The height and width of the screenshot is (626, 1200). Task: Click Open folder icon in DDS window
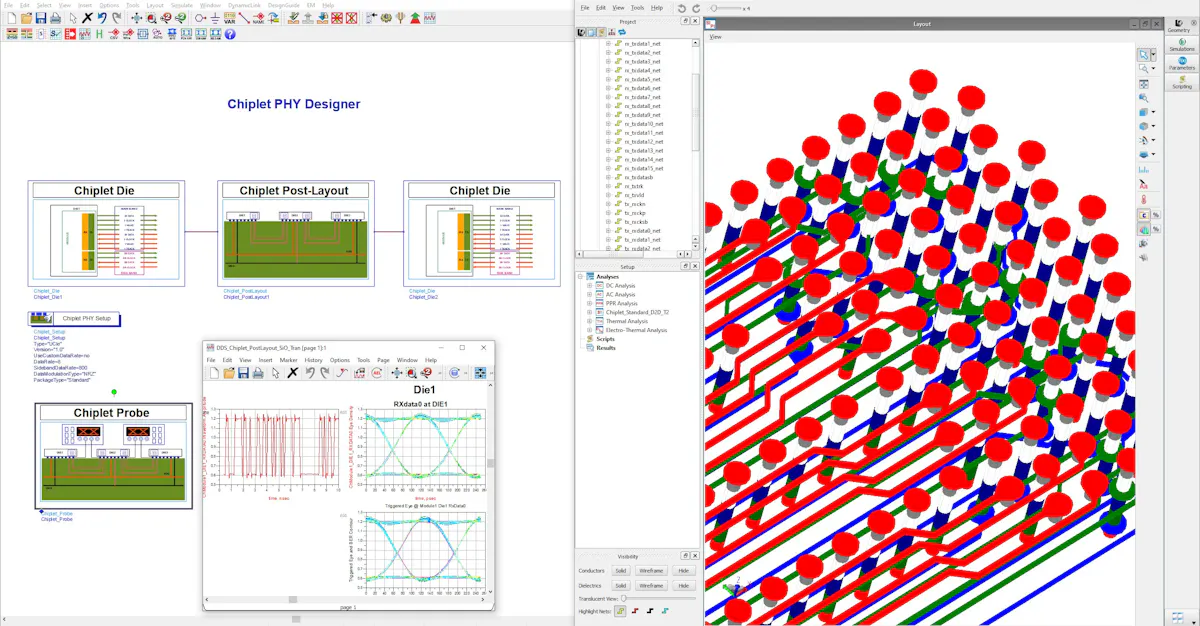pos(229,373)
